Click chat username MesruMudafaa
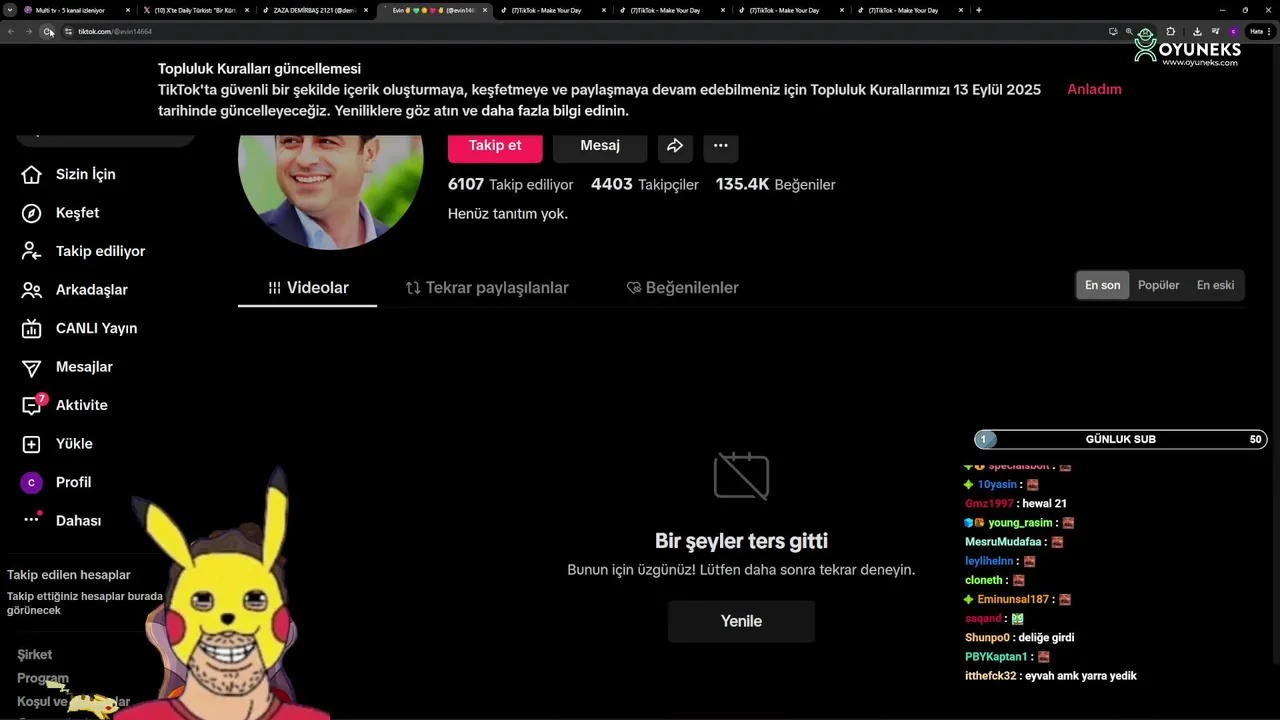Image resolution: width=1280 pixels, height=720 pixels. (x=1003, y=542)
